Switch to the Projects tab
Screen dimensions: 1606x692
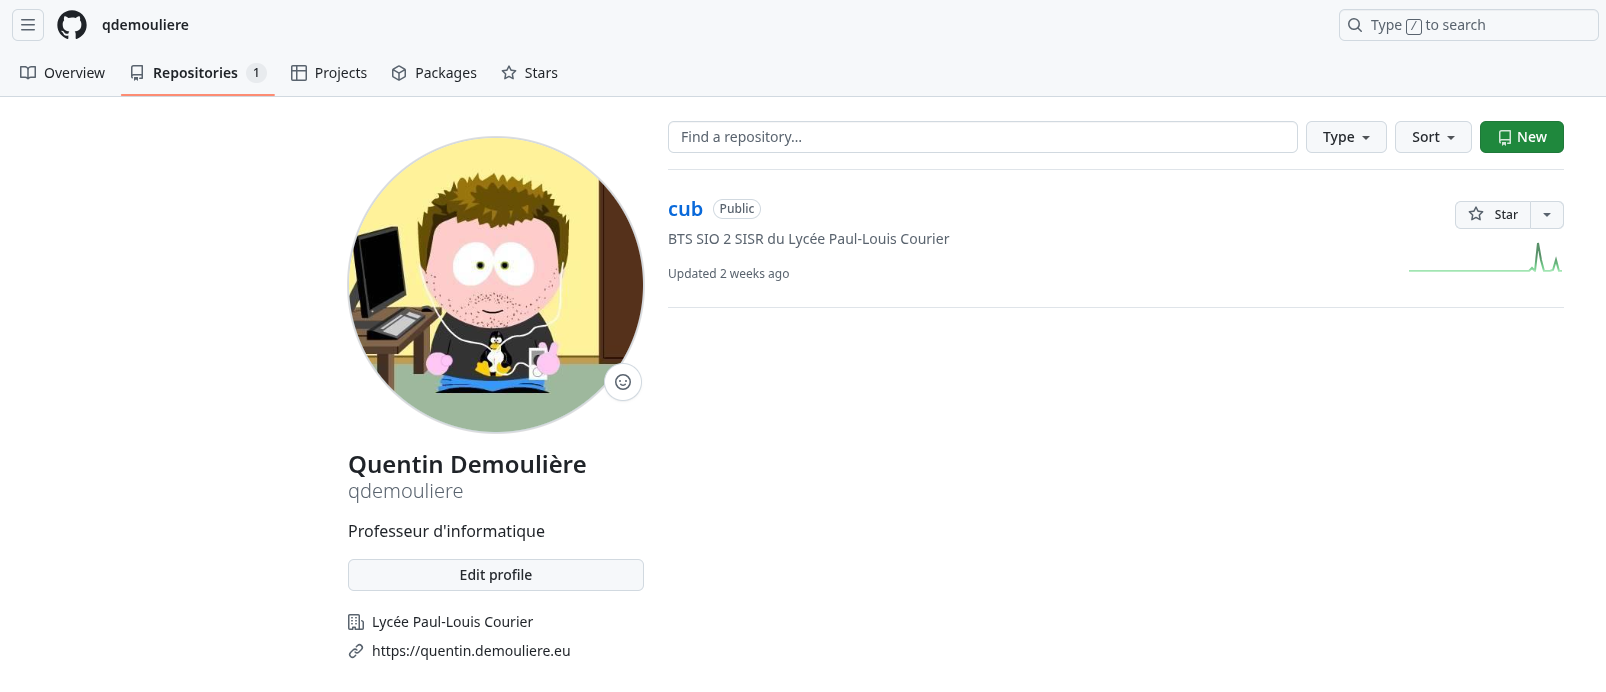pyautogui.click(x=329, y=73)
